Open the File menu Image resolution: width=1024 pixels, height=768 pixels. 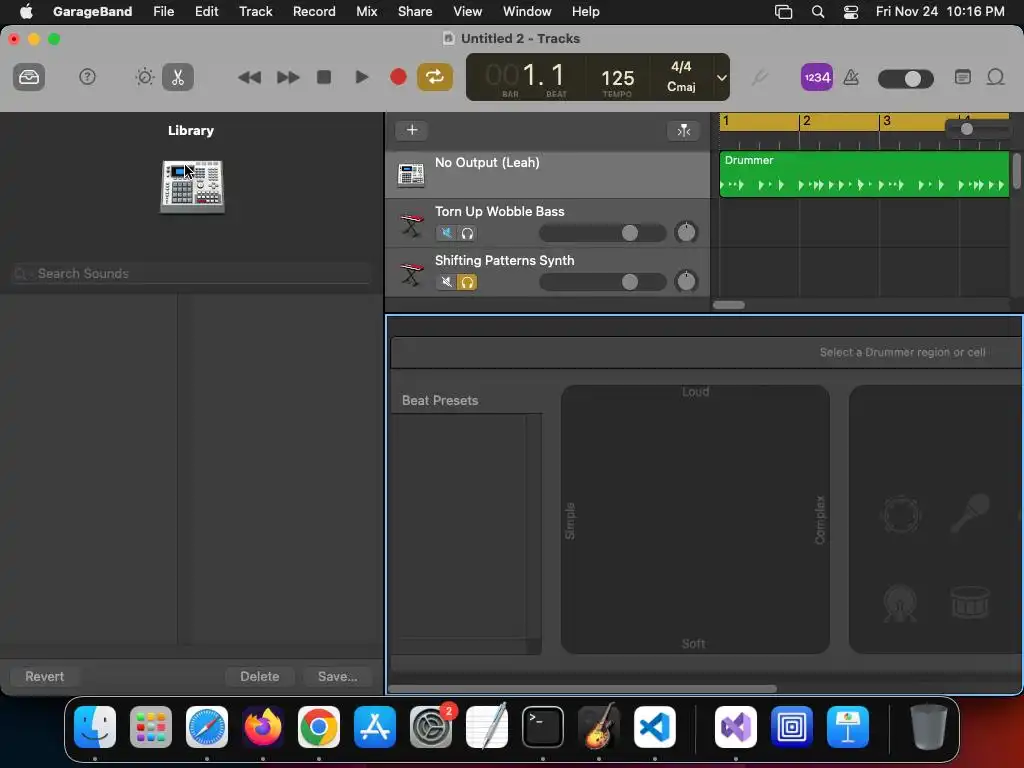(x=163, y=11)
